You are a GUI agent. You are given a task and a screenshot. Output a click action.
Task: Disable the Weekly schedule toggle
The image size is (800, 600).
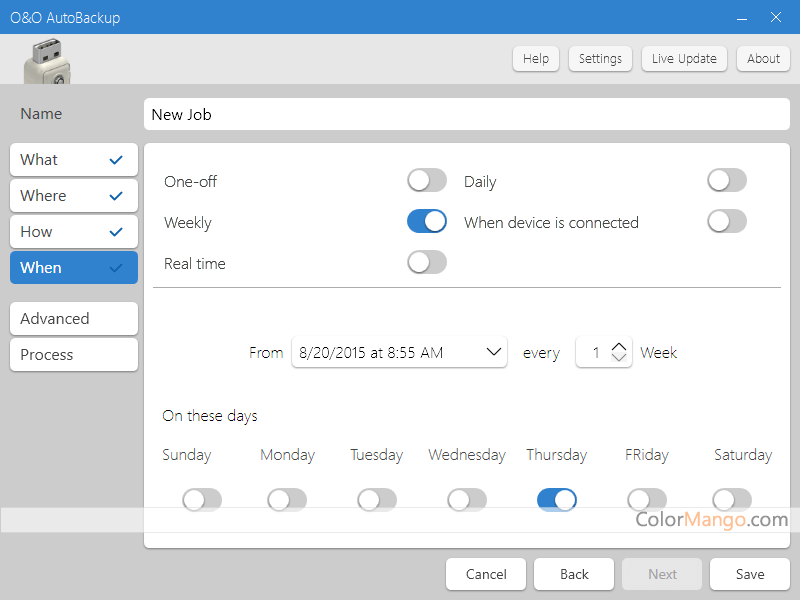point(426,222)
